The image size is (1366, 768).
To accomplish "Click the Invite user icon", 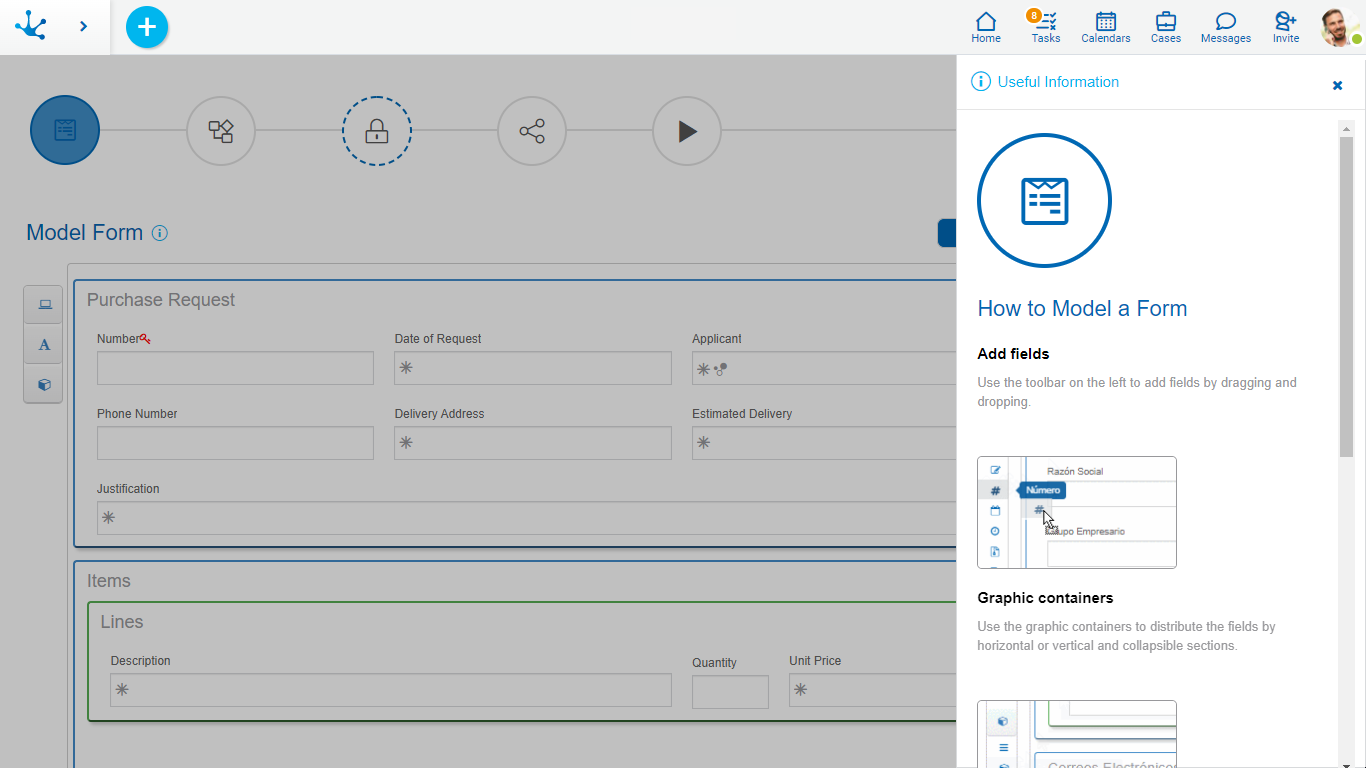I will (x=1286, y=27).
